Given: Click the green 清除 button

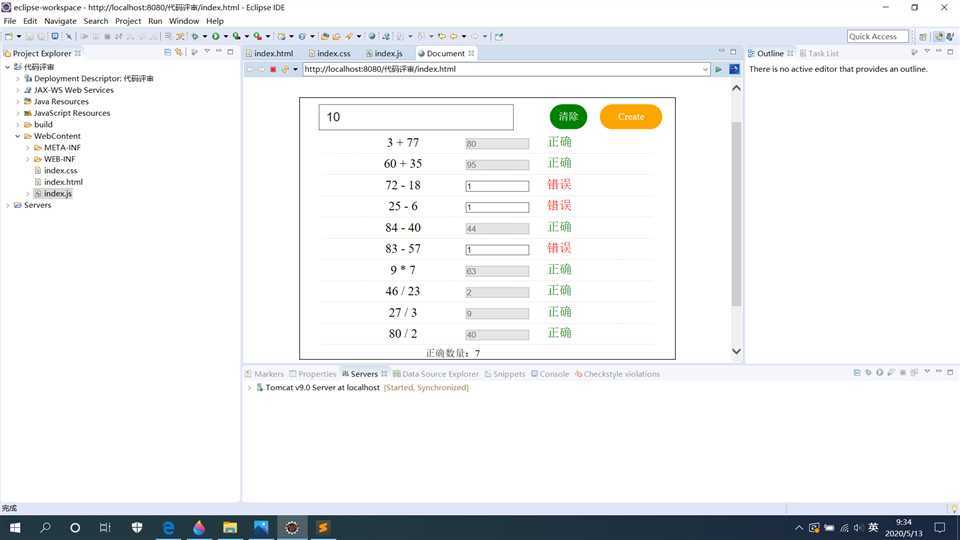Looking at the screenshot, I should [x=568, y=116].
